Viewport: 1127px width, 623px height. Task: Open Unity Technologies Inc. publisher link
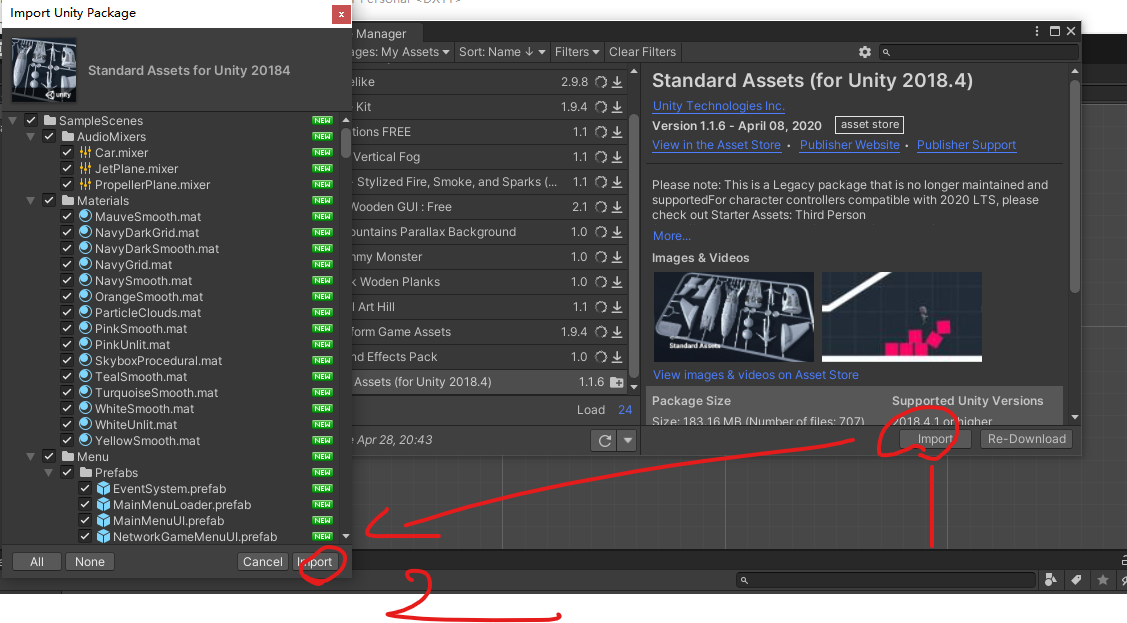pos(718,106)
